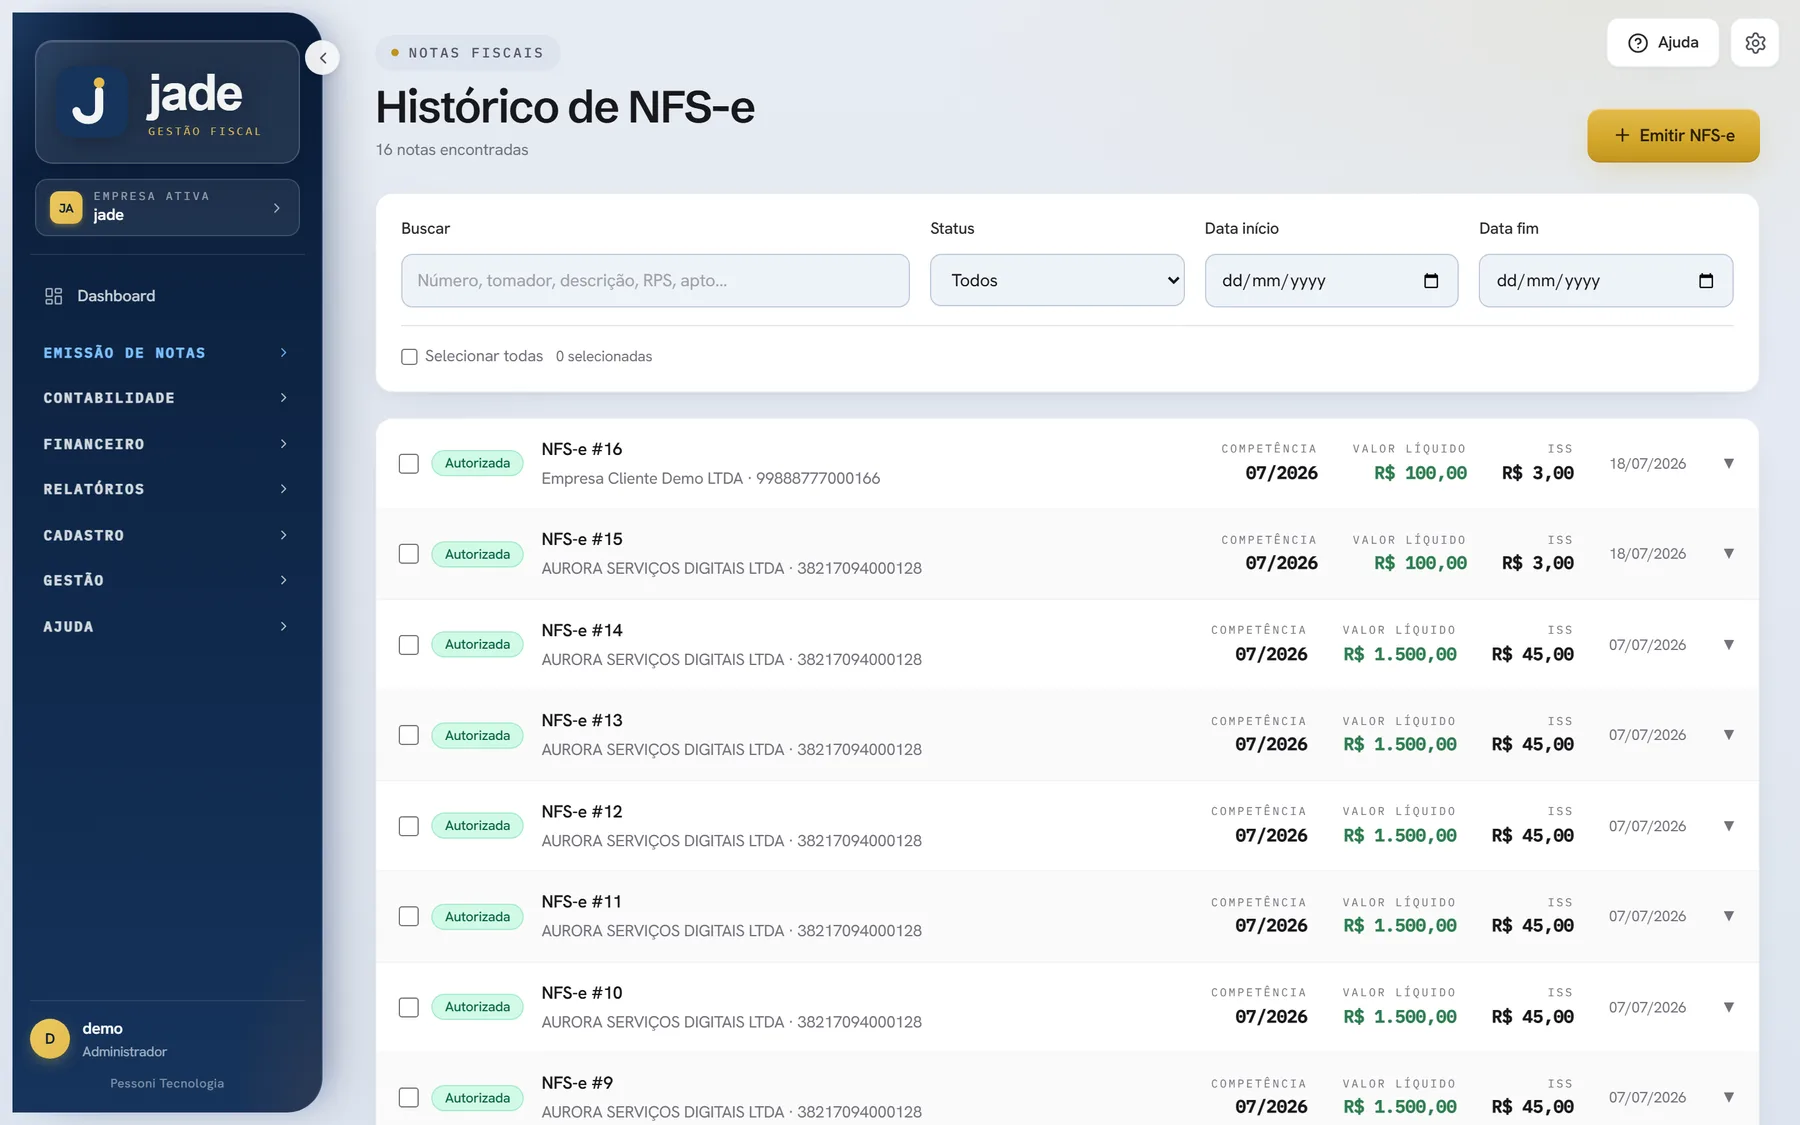This screenshot has height=1125, width=1800.
Task: Click the 16 notas encontradas text
Action: point(452,150)
